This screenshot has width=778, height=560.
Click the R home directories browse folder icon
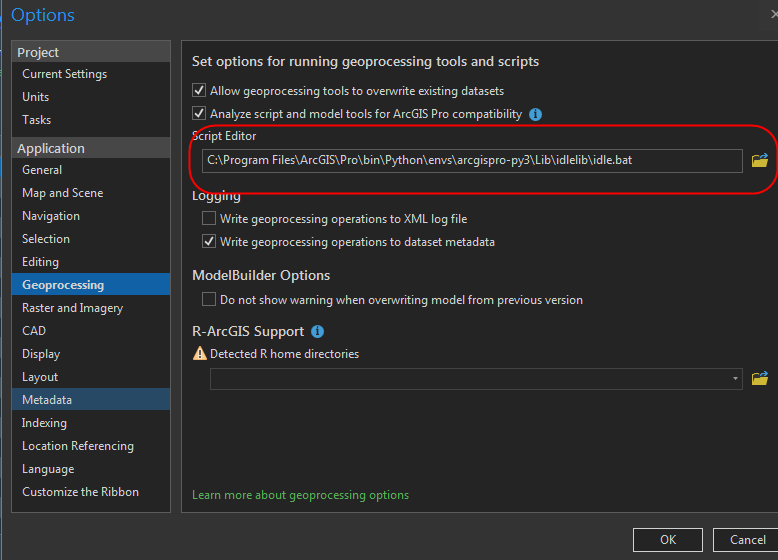(759, 378)
